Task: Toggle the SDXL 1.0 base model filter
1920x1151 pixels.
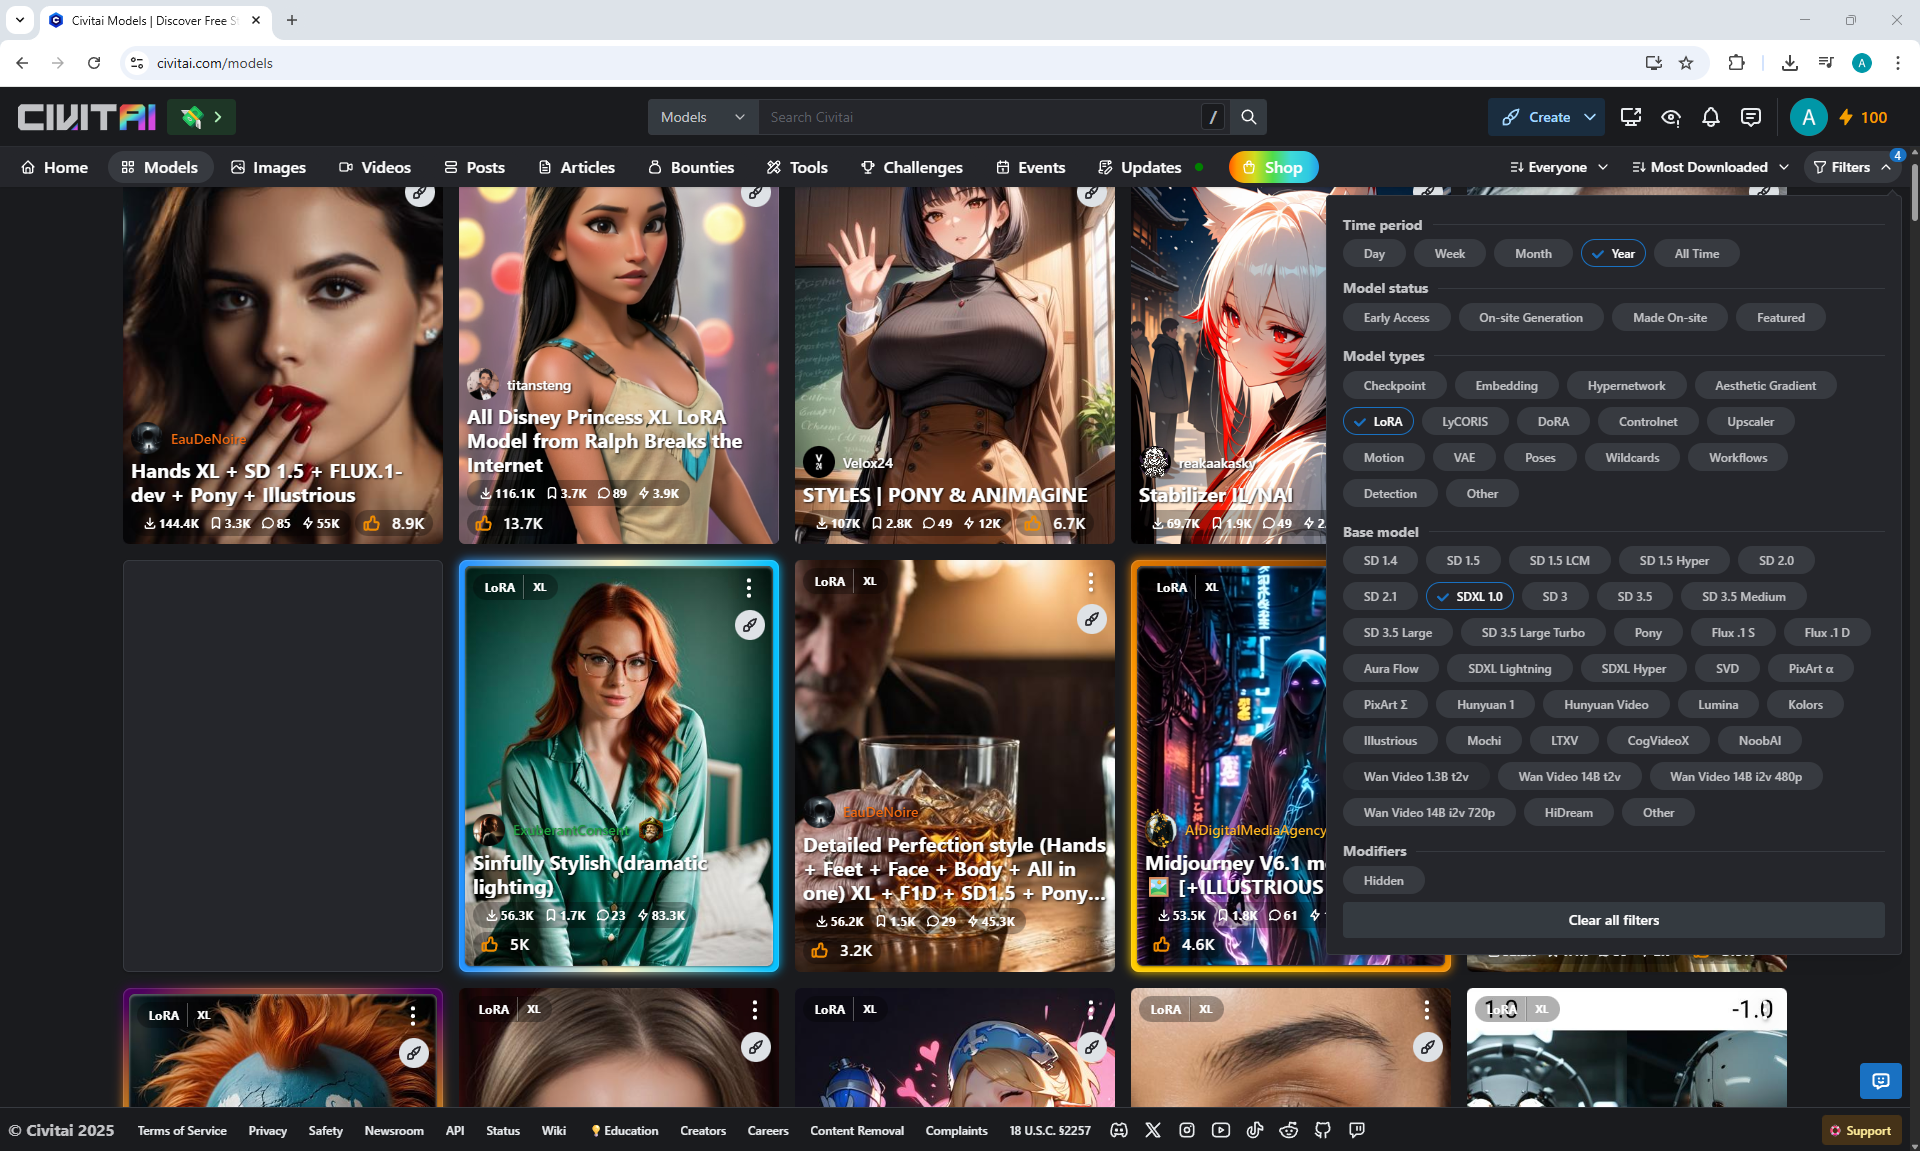Action: pyautogui.click(x=1469, y=596)
